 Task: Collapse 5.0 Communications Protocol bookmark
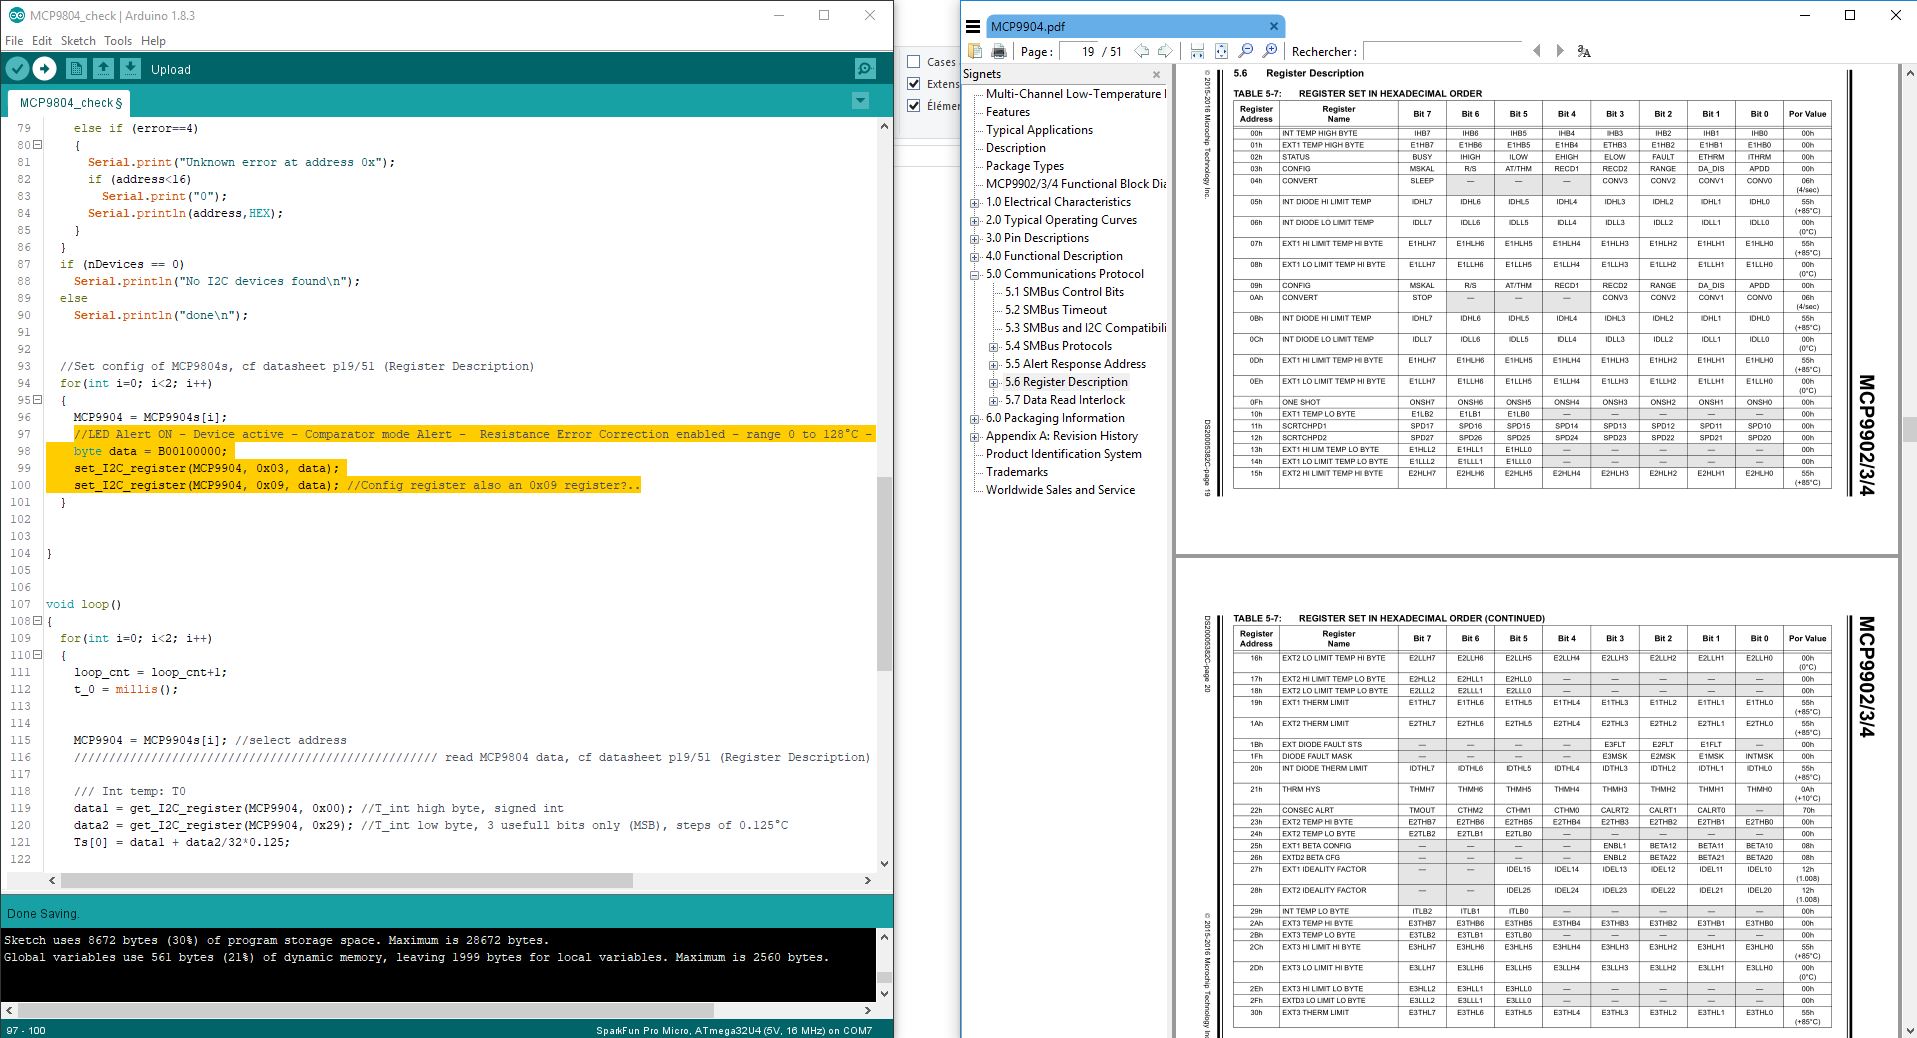(x=975, y=275)
